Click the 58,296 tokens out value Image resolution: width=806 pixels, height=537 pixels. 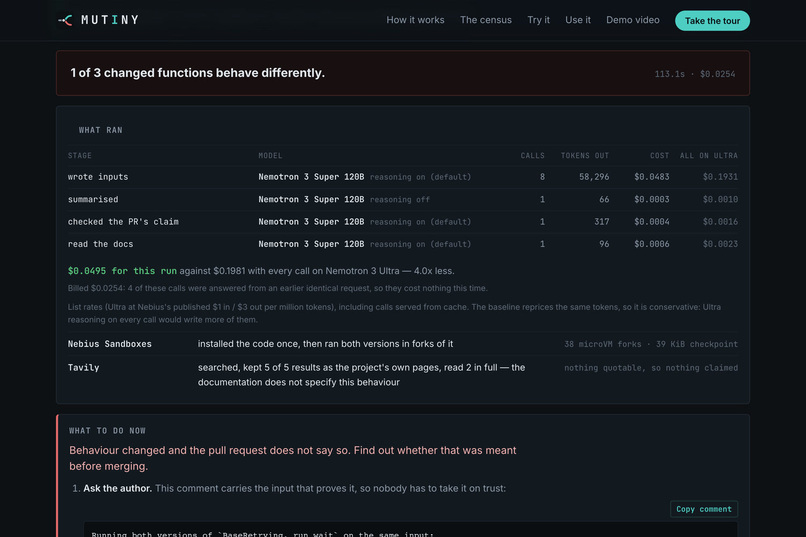594,177
